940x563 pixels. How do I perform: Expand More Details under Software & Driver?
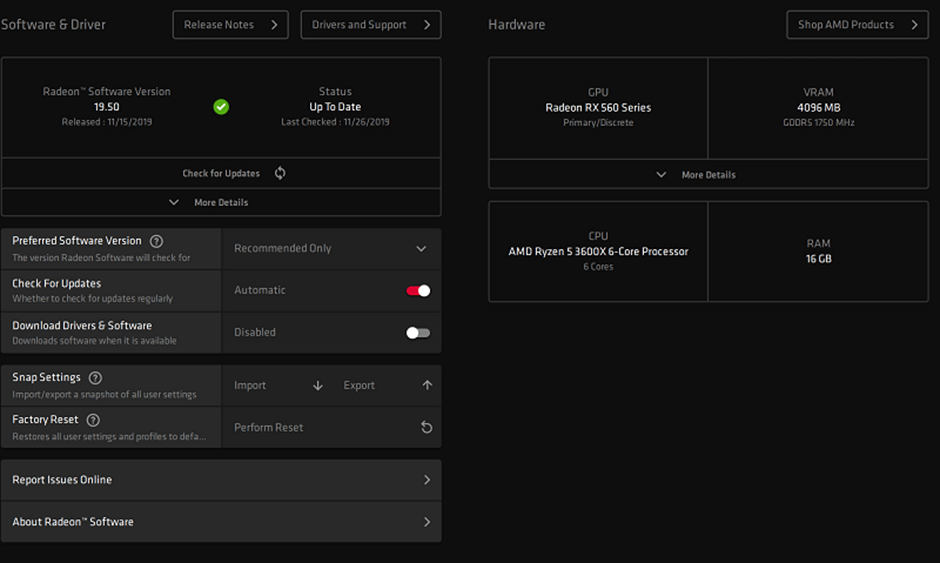221,203
